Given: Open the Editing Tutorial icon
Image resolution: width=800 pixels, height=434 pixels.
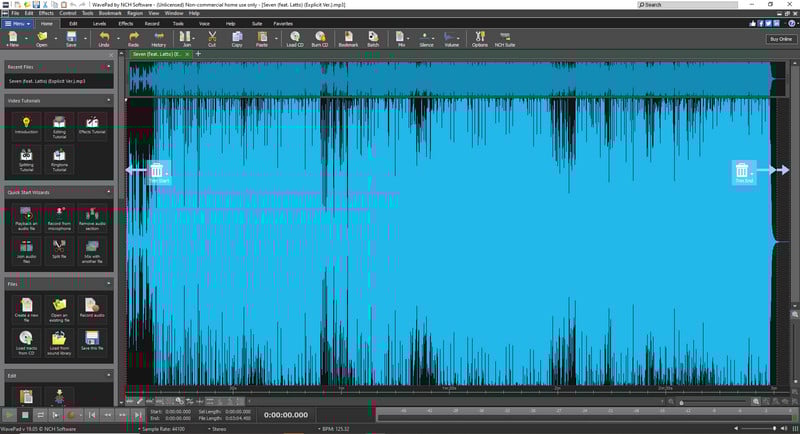Looking at the screenshot, I should [x=59, y=126].
